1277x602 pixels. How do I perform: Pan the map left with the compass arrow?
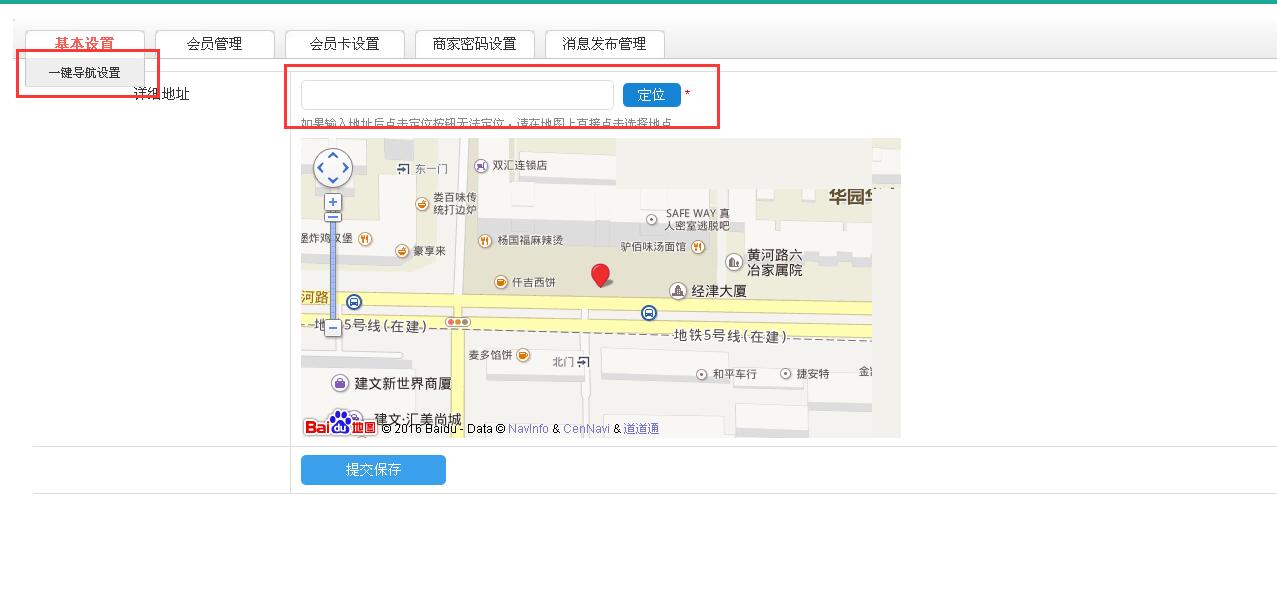[x=320, y=168]
